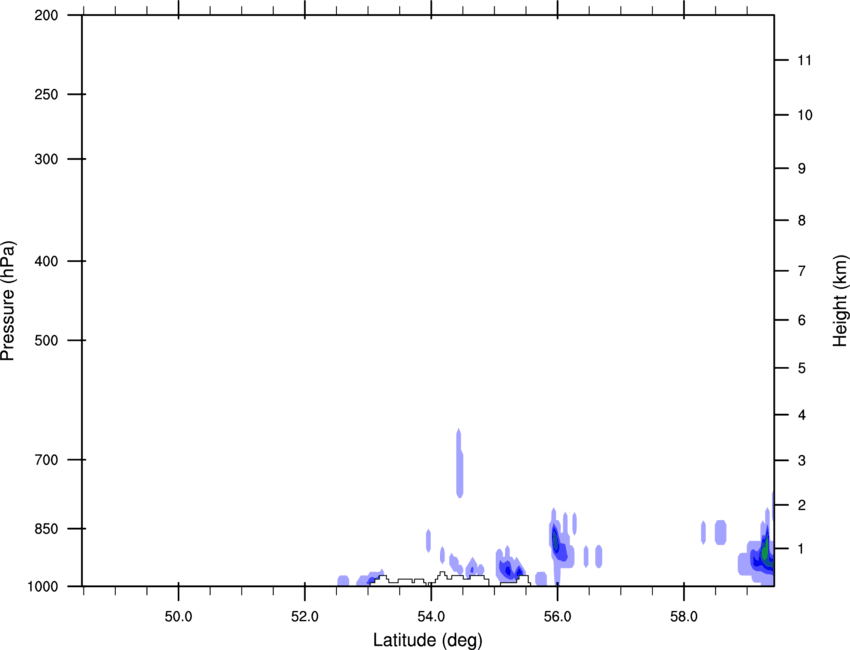Select the 50.0 latitude tick label
850x650 pixels.
pos(178,612)
